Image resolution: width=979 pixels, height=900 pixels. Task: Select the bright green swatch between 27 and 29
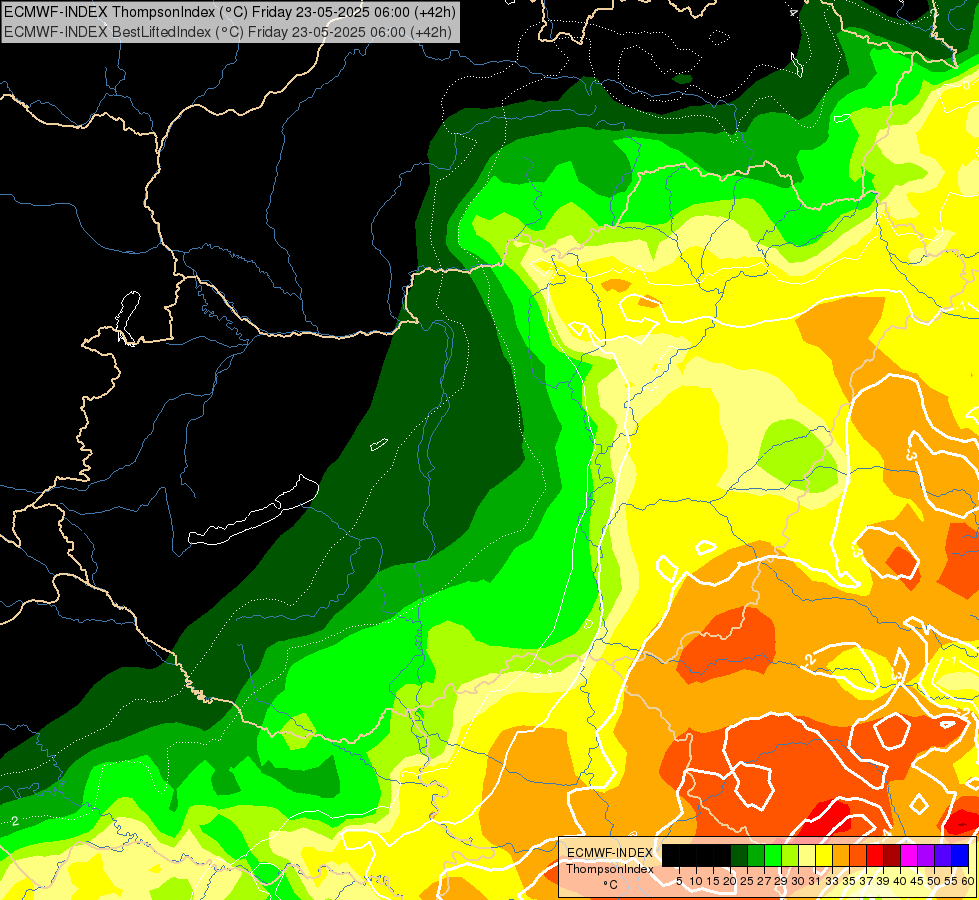tap(773, 855)
